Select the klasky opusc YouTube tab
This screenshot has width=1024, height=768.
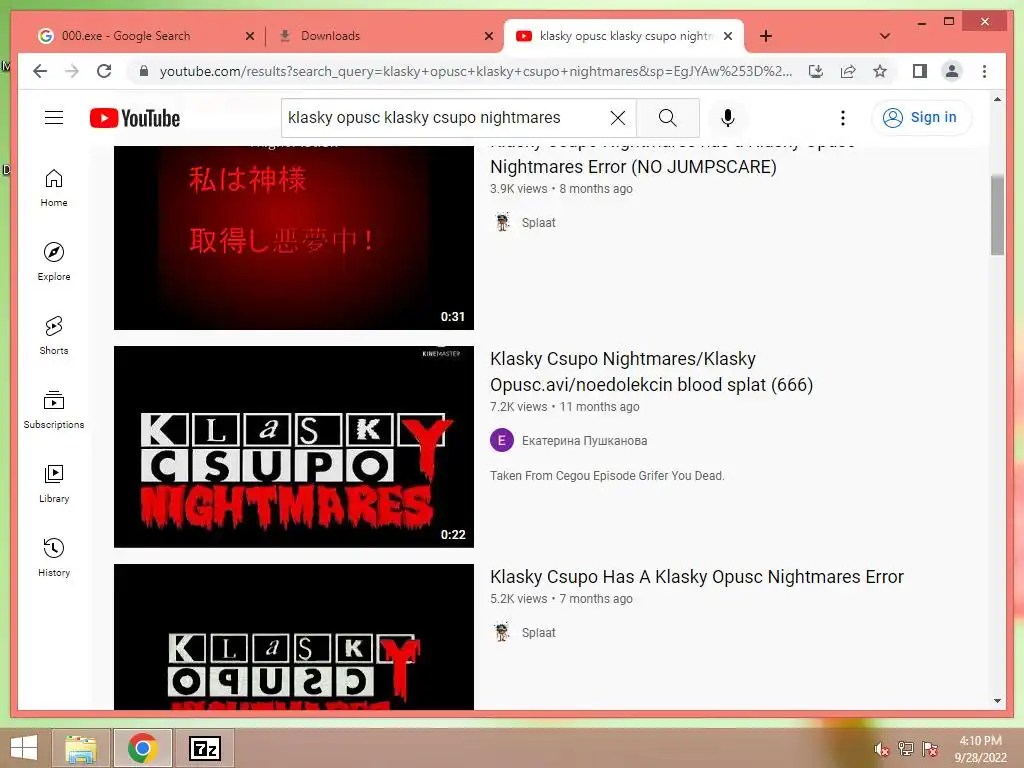click(624, 36)
